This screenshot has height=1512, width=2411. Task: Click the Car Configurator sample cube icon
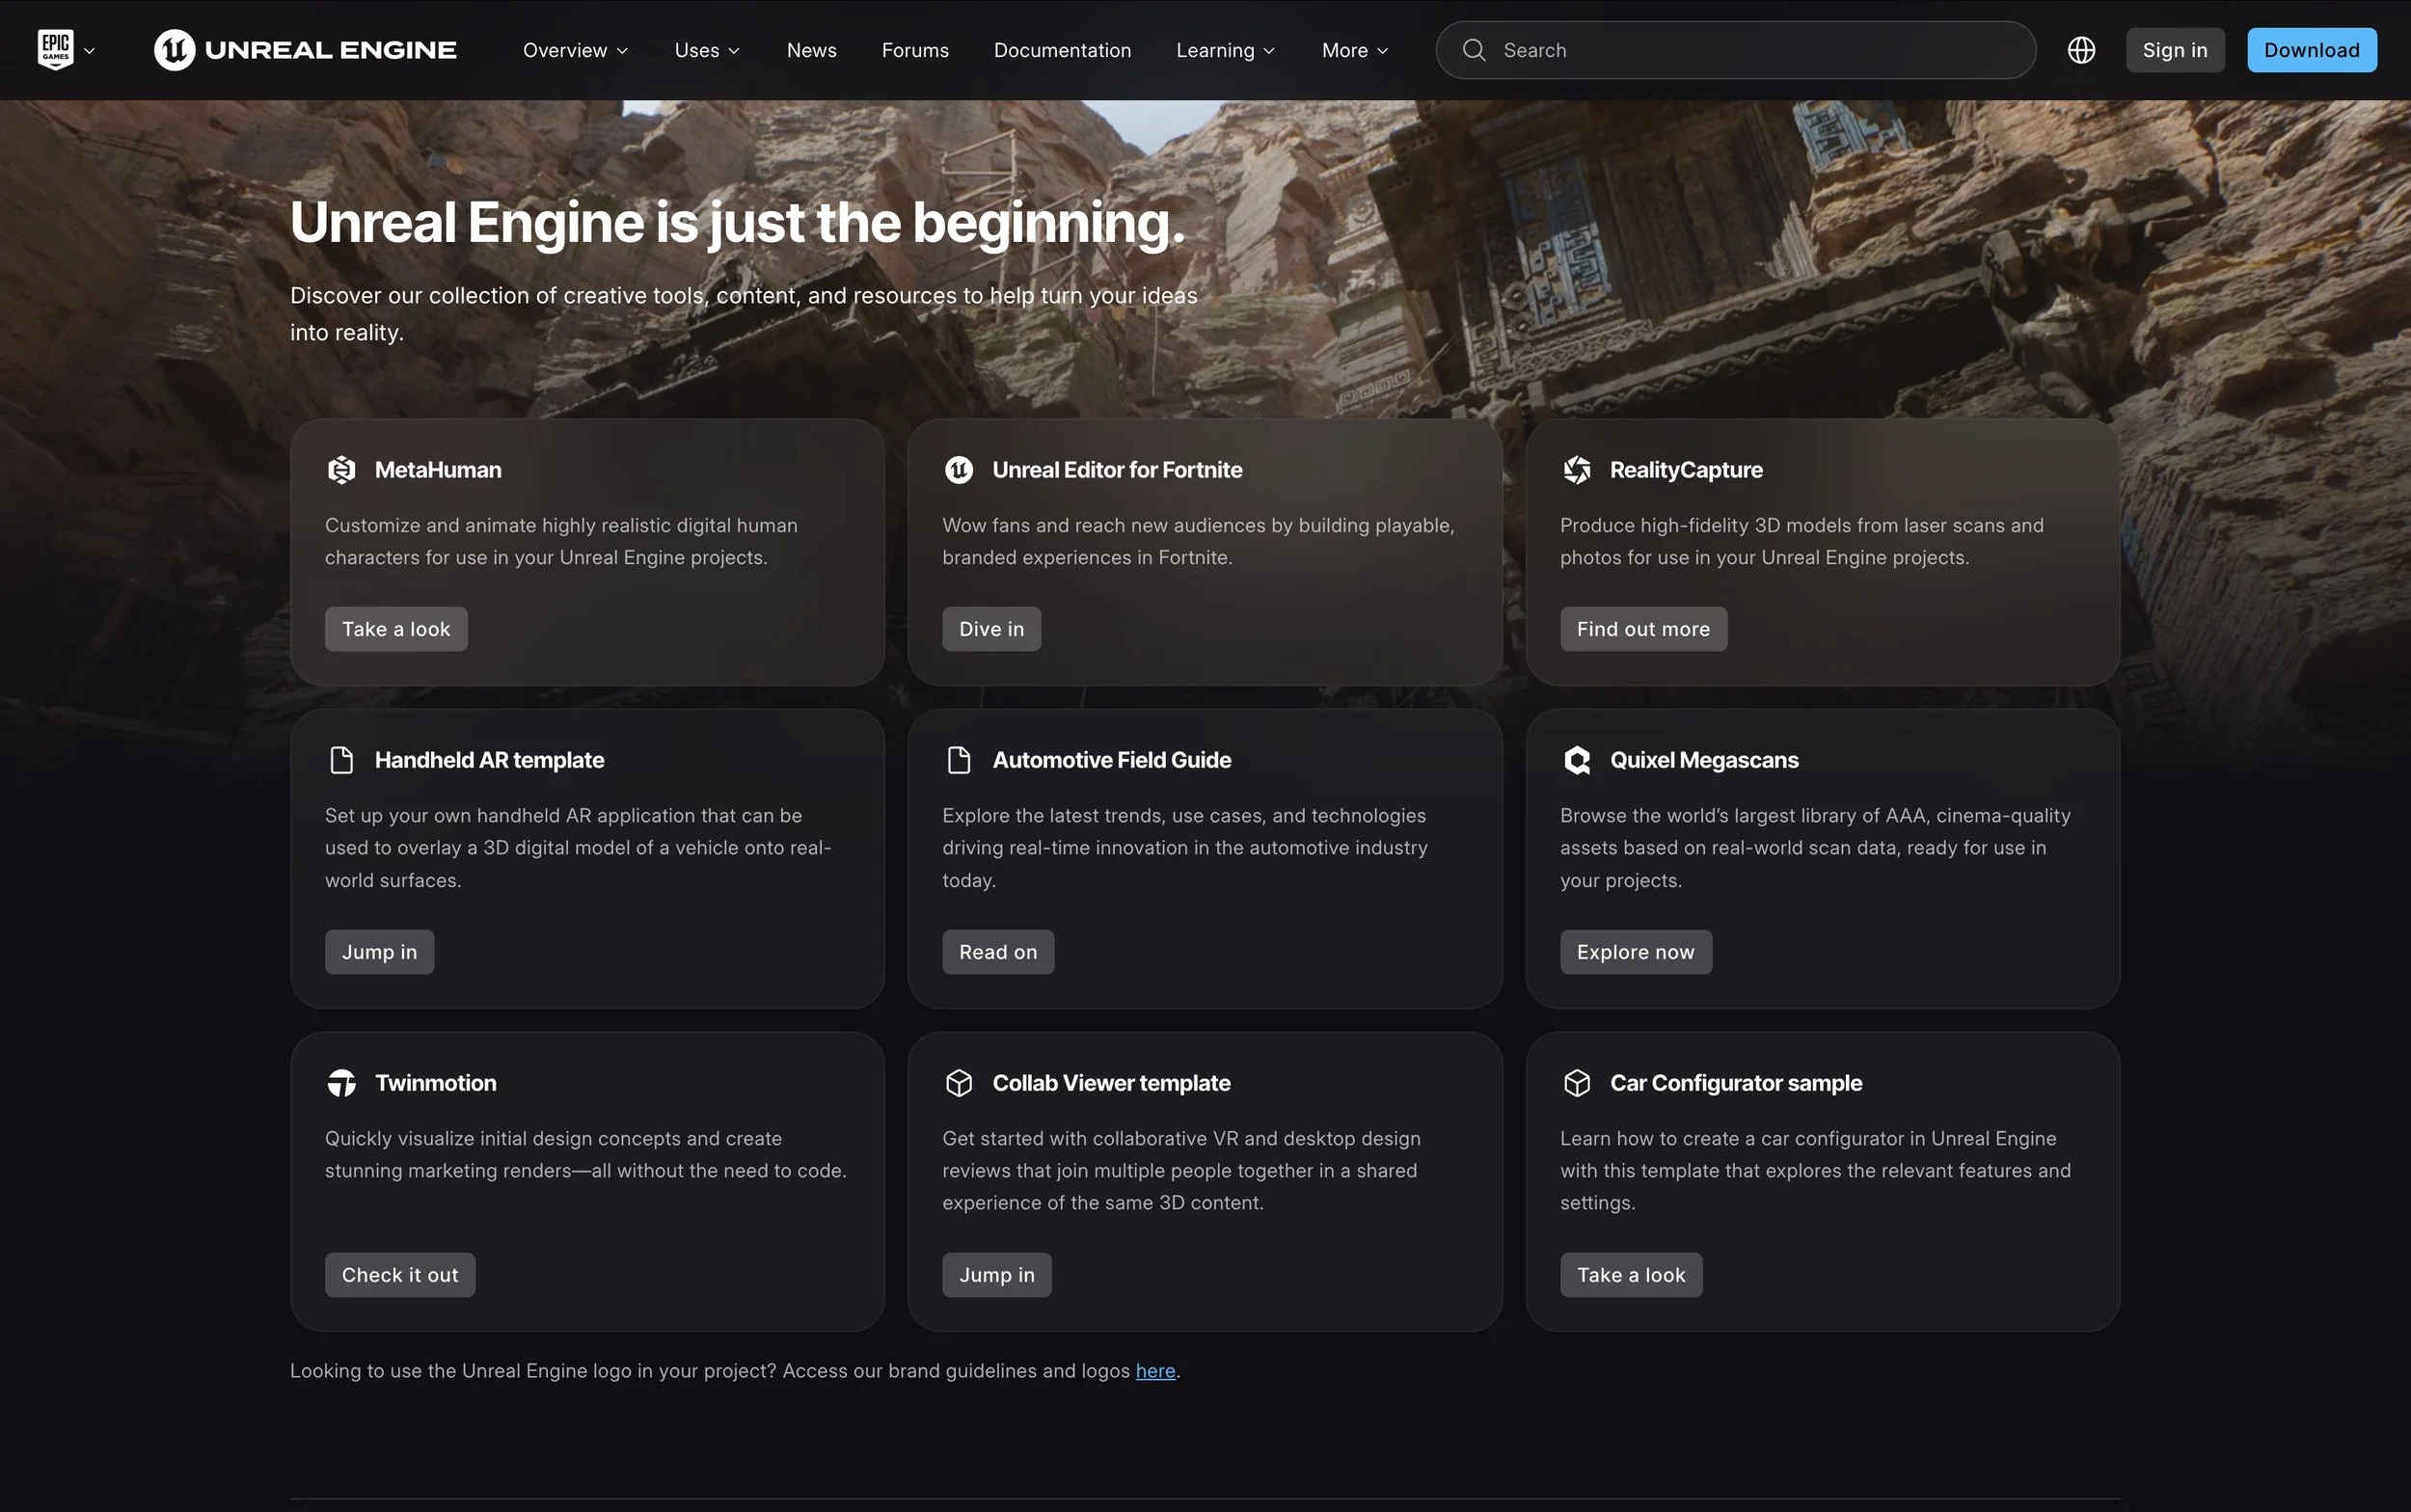coord(1577,1083)
